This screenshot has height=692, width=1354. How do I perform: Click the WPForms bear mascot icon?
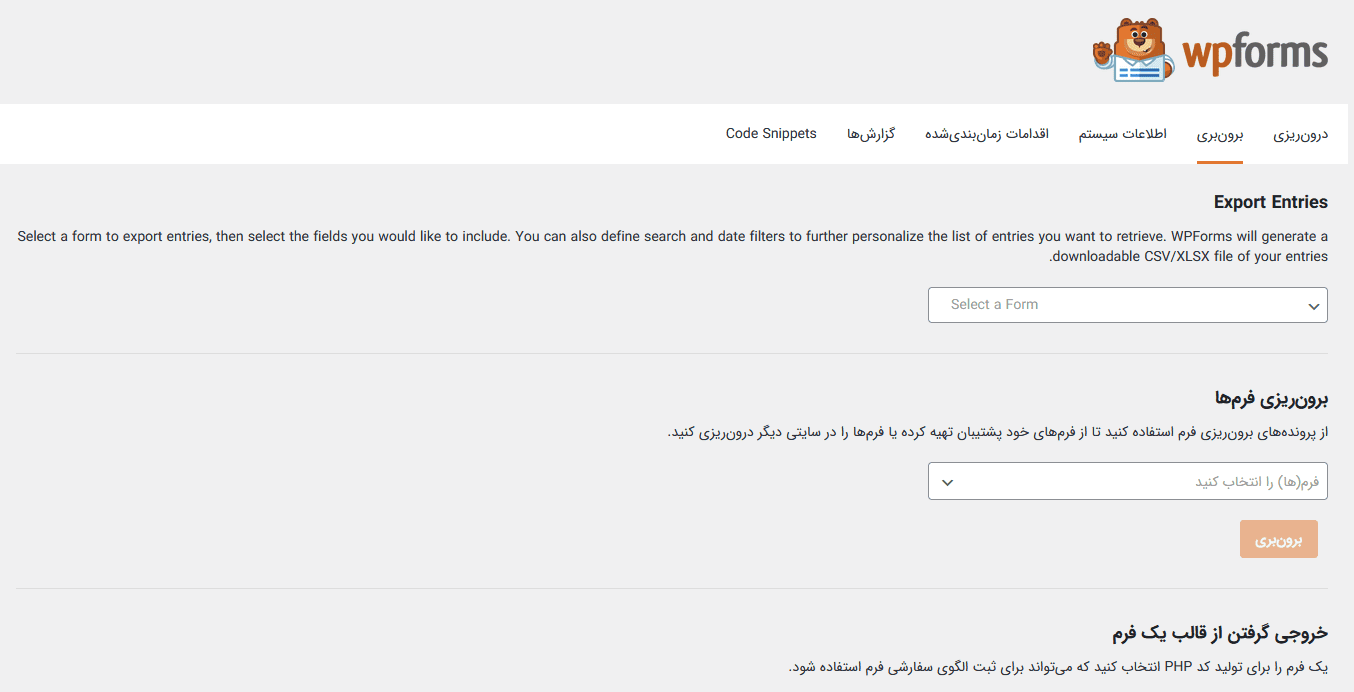(1134, 50)
